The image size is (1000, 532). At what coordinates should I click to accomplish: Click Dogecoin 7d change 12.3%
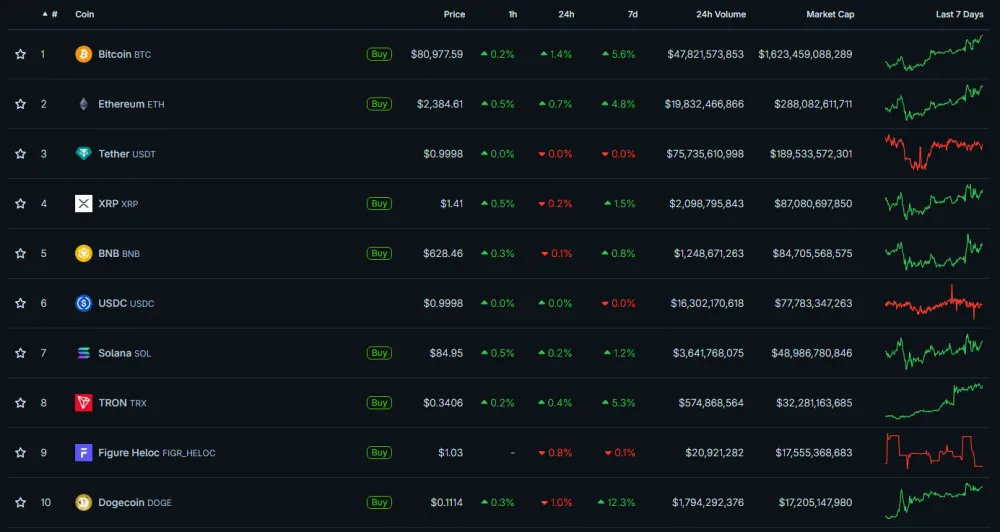[x=616, y=502]
